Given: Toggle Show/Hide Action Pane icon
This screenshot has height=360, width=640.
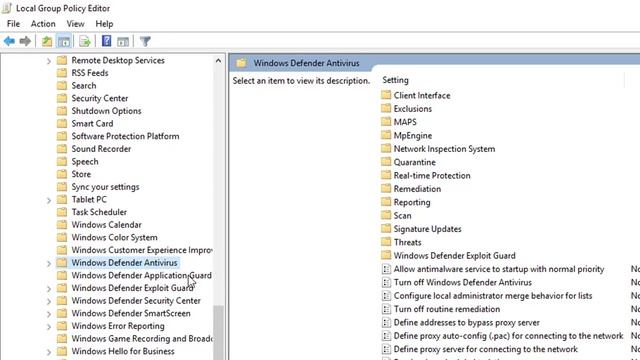Looking at the screenshot, I should (123, 41).
